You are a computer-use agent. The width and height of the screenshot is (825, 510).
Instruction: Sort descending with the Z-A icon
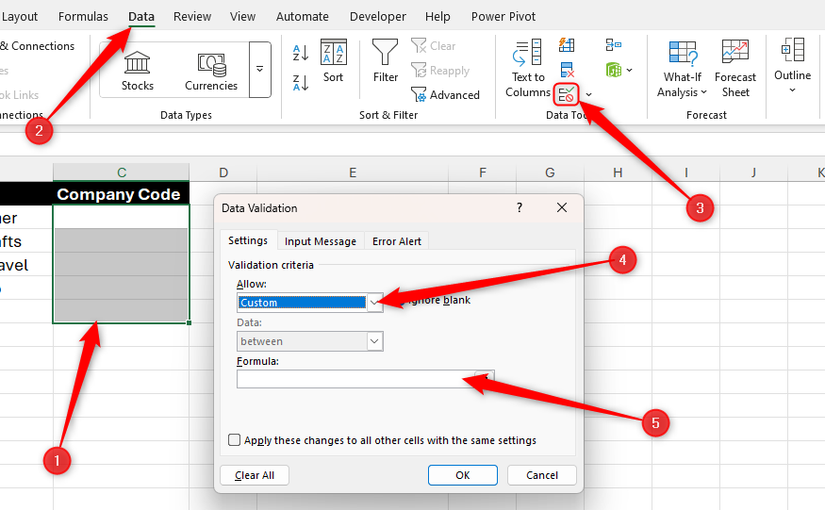coord(300,83)
